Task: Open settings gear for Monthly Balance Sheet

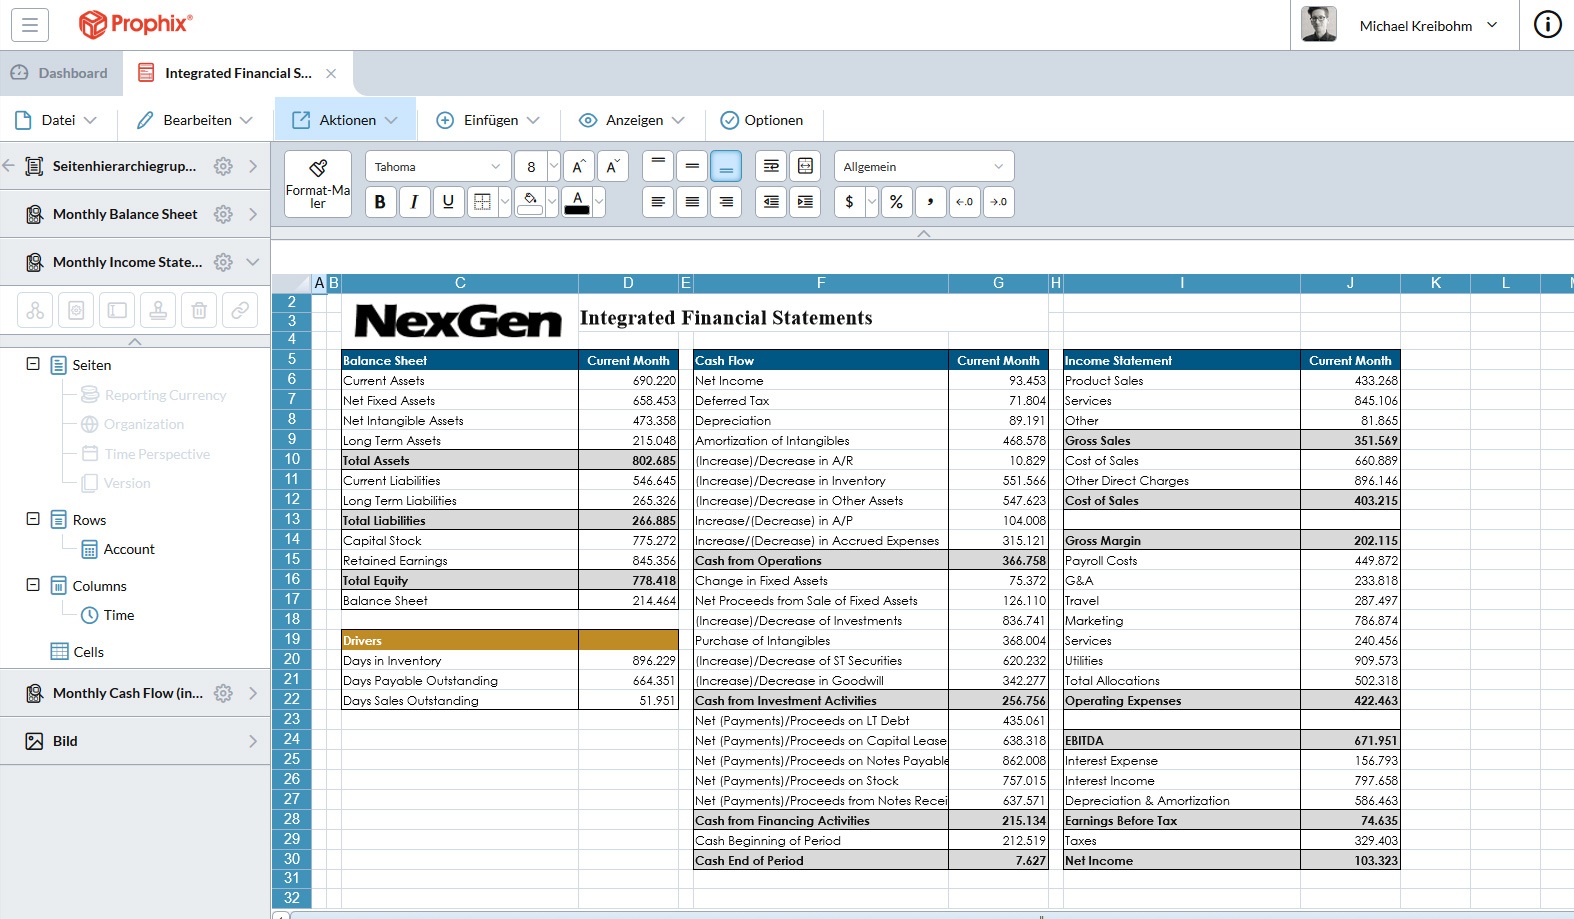Action: (x=223, y=214)
